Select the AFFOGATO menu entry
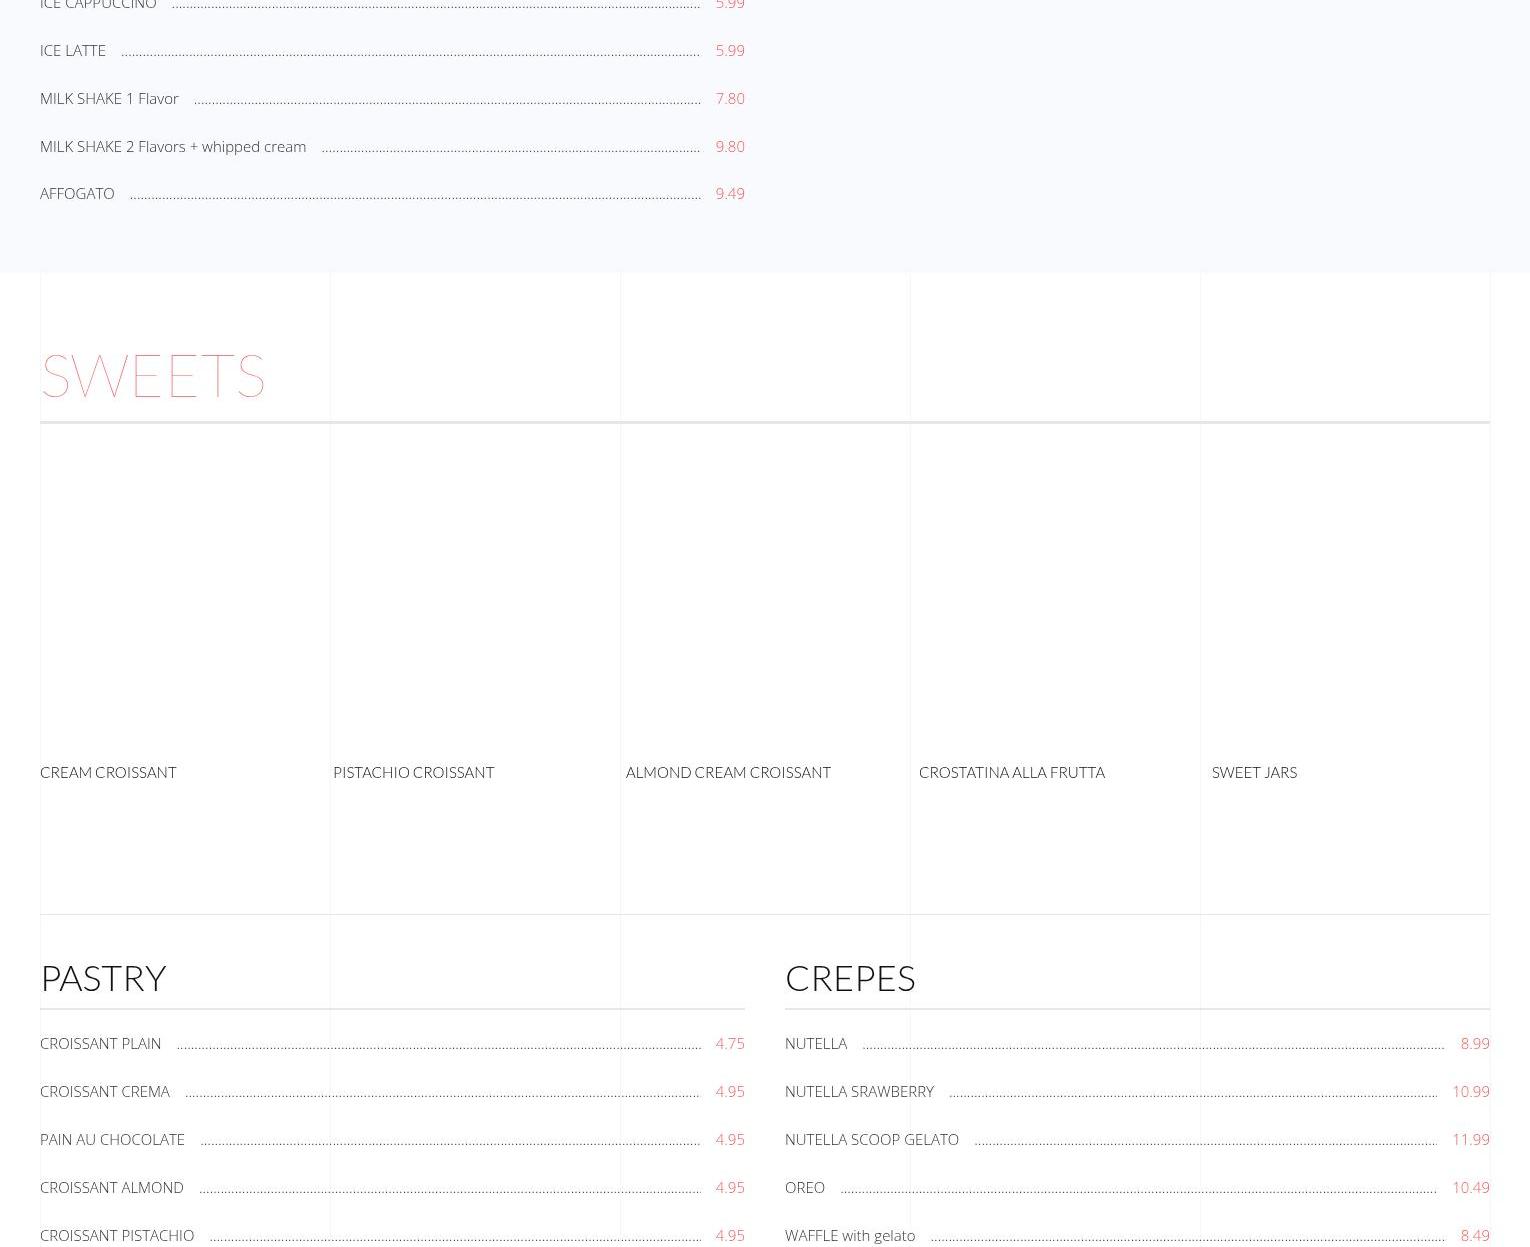Screen dimensions: 1530x1247 (77, 193)
